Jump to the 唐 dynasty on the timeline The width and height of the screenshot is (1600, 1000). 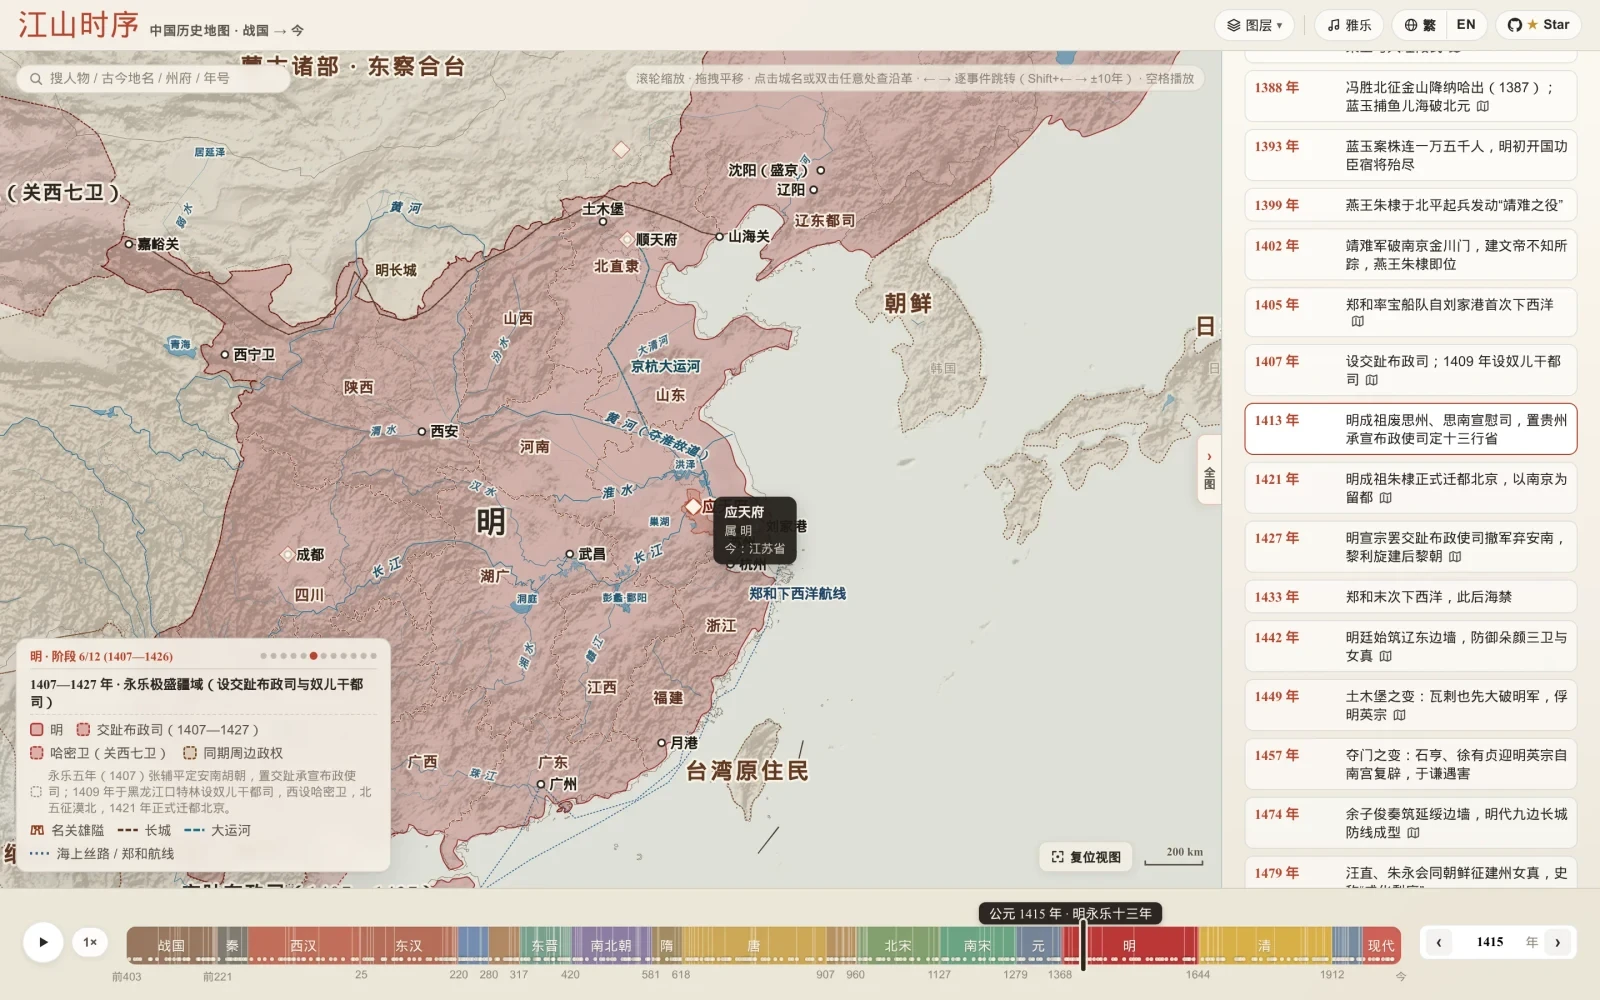point(754,945)
